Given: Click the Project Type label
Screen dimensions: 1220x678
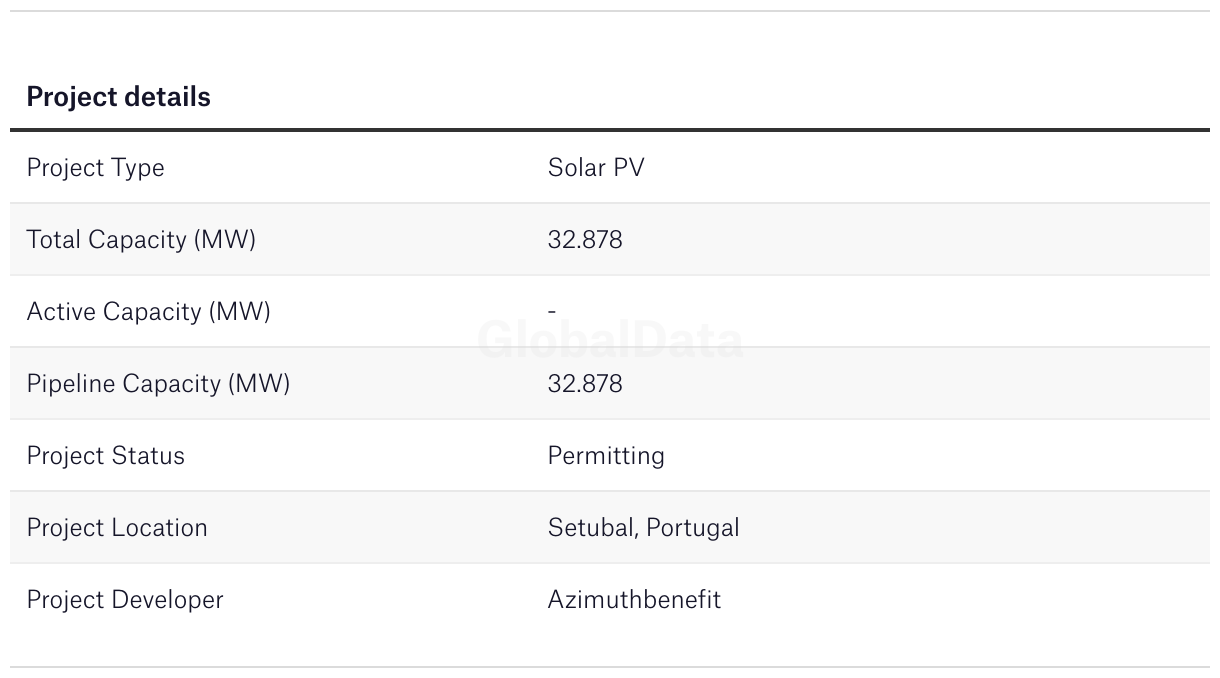Looking at the screenshot, I should coord(95,168).
